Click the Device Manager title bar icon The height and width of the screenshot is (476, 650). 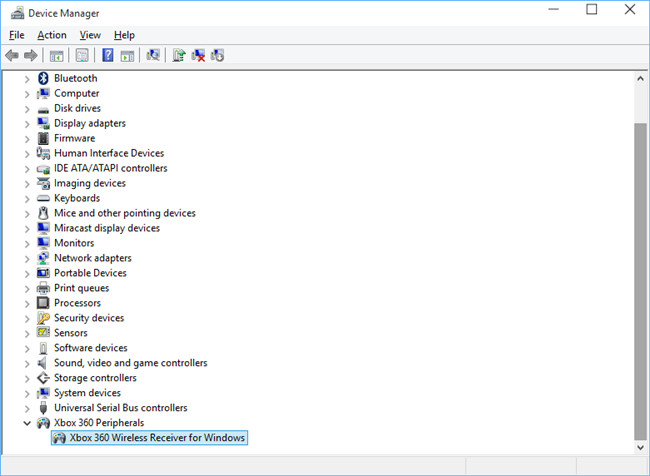point(17,13)
